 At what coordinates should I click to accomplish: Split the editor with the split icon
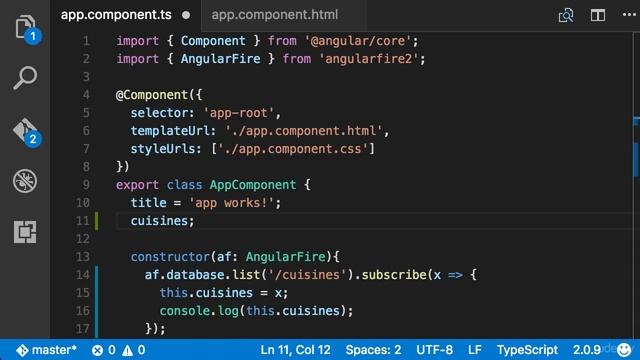(598, 16)
